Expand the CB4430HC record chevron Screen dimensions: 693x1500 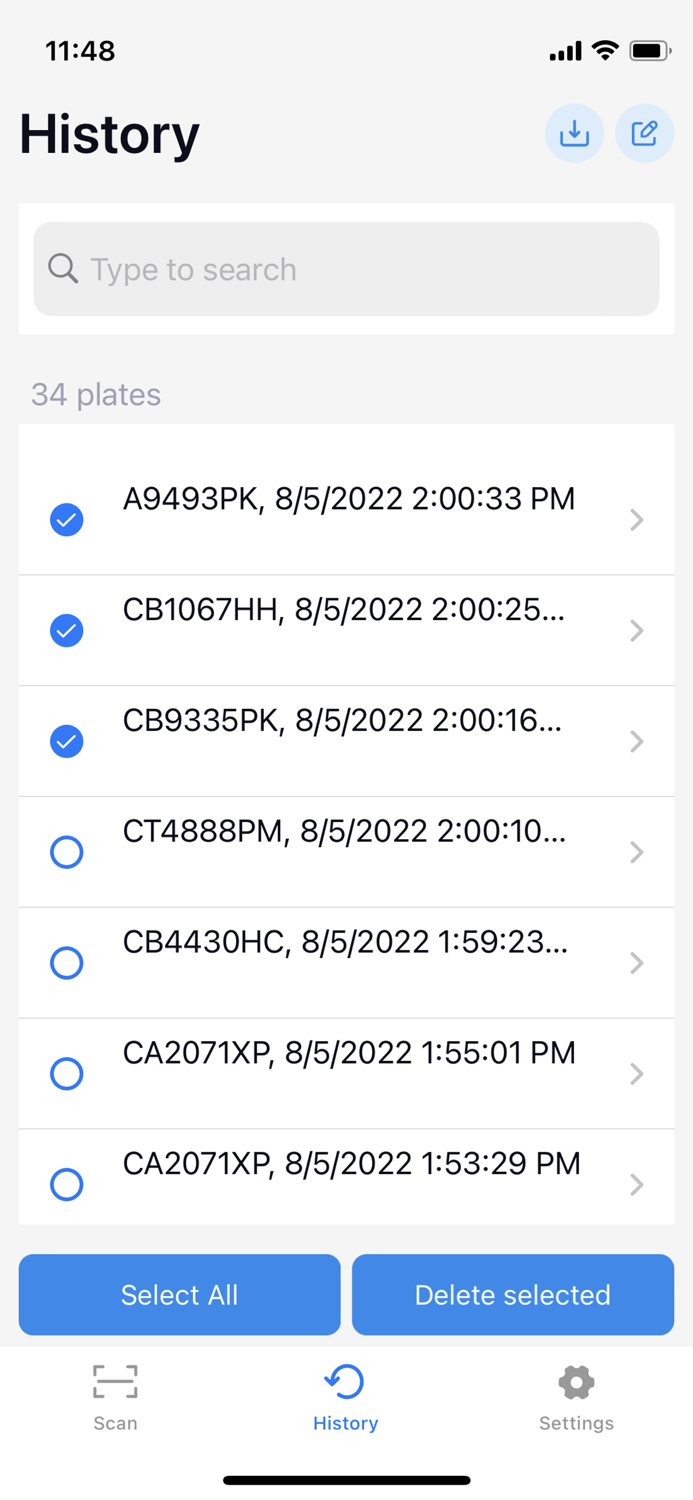(x=637, y=963)
